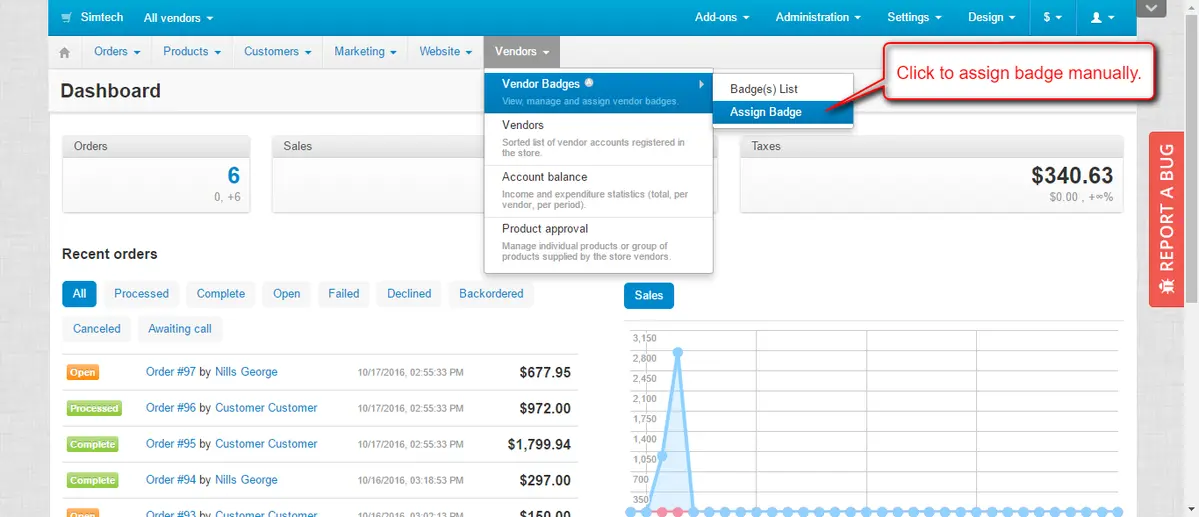Click the Sales chart button
1199x517 pixels.
(x=649, y=295)
